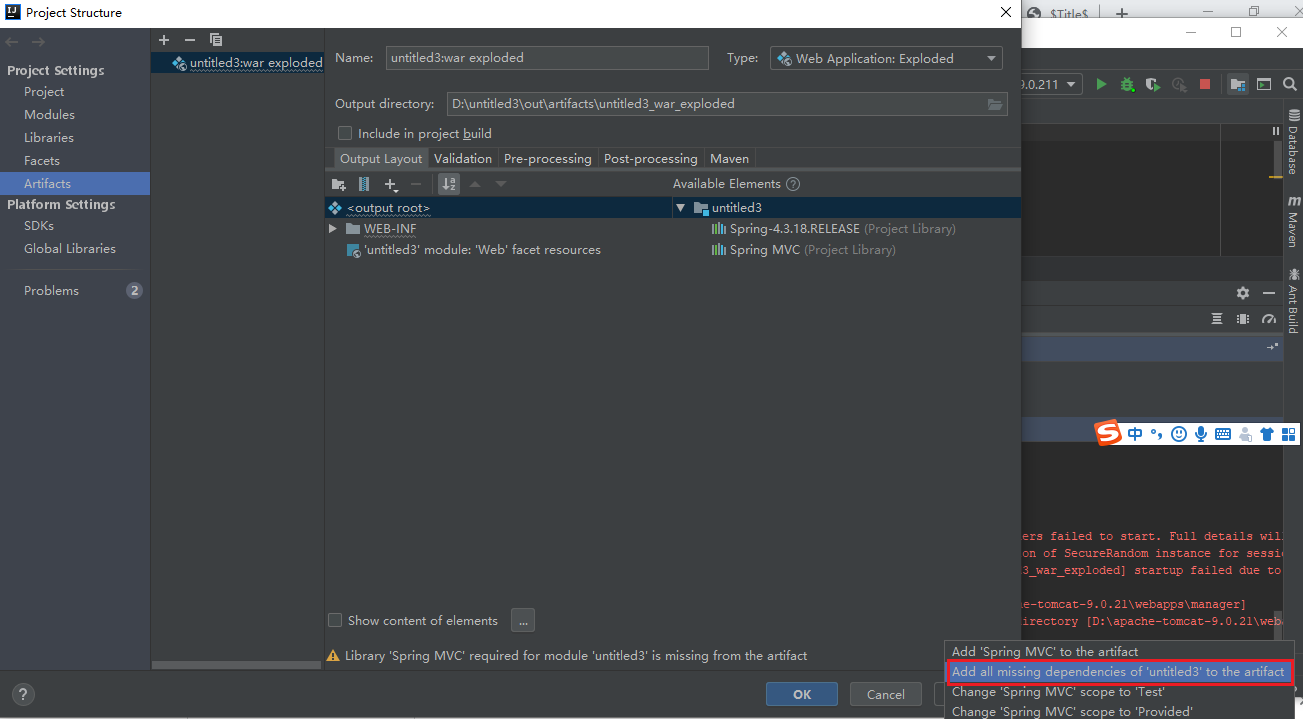Switch to Output Layout tab
This screenshot has width=1303, height=719.
(x=381, y=159)
